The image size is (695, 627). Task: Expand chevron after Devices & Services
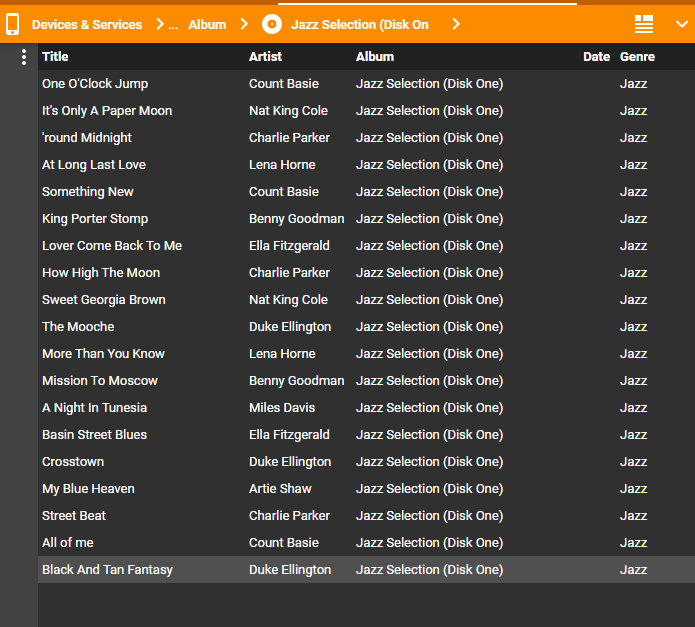160,24
